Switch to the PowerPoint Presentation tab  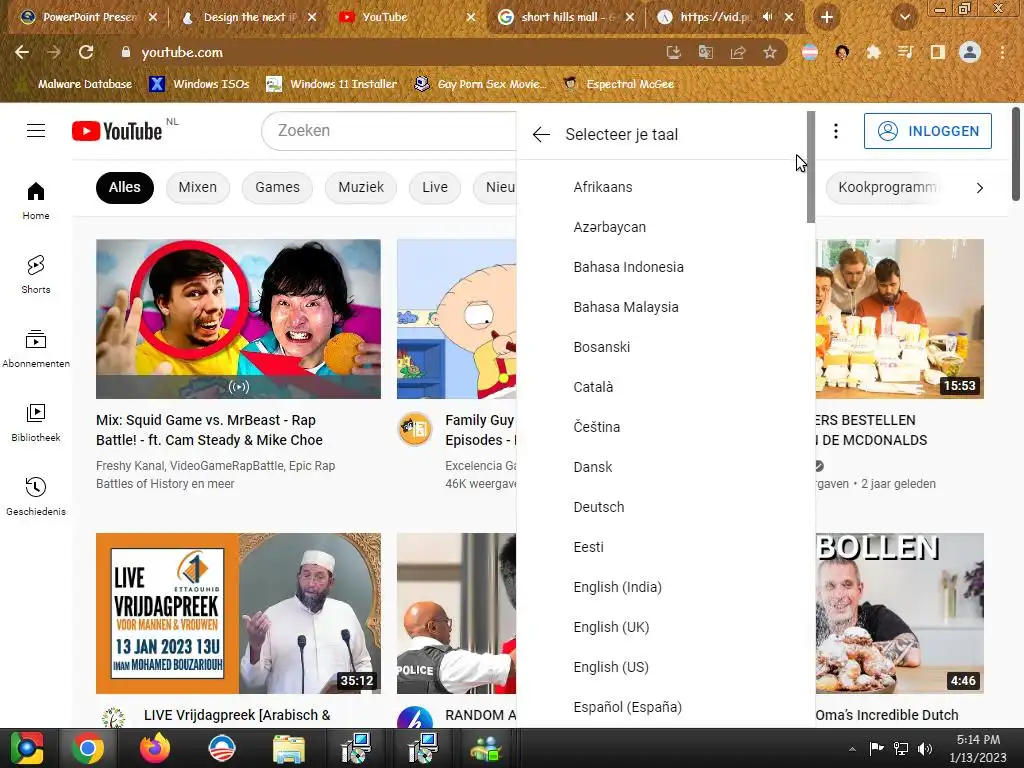coord(88,17)
